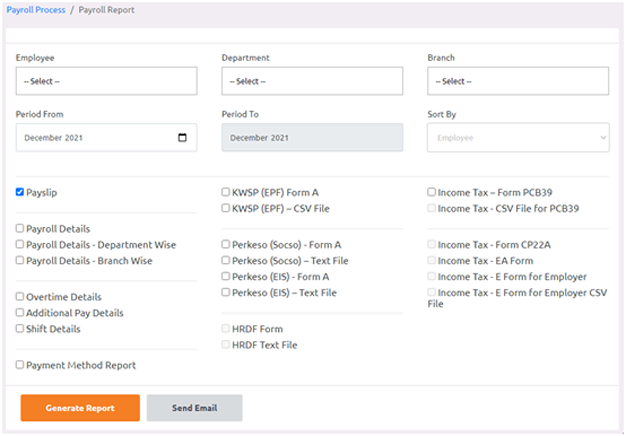Enable Additional Pay Details report
The height and width of the screenshot is (436, 626).
click(x=21, y=313)
